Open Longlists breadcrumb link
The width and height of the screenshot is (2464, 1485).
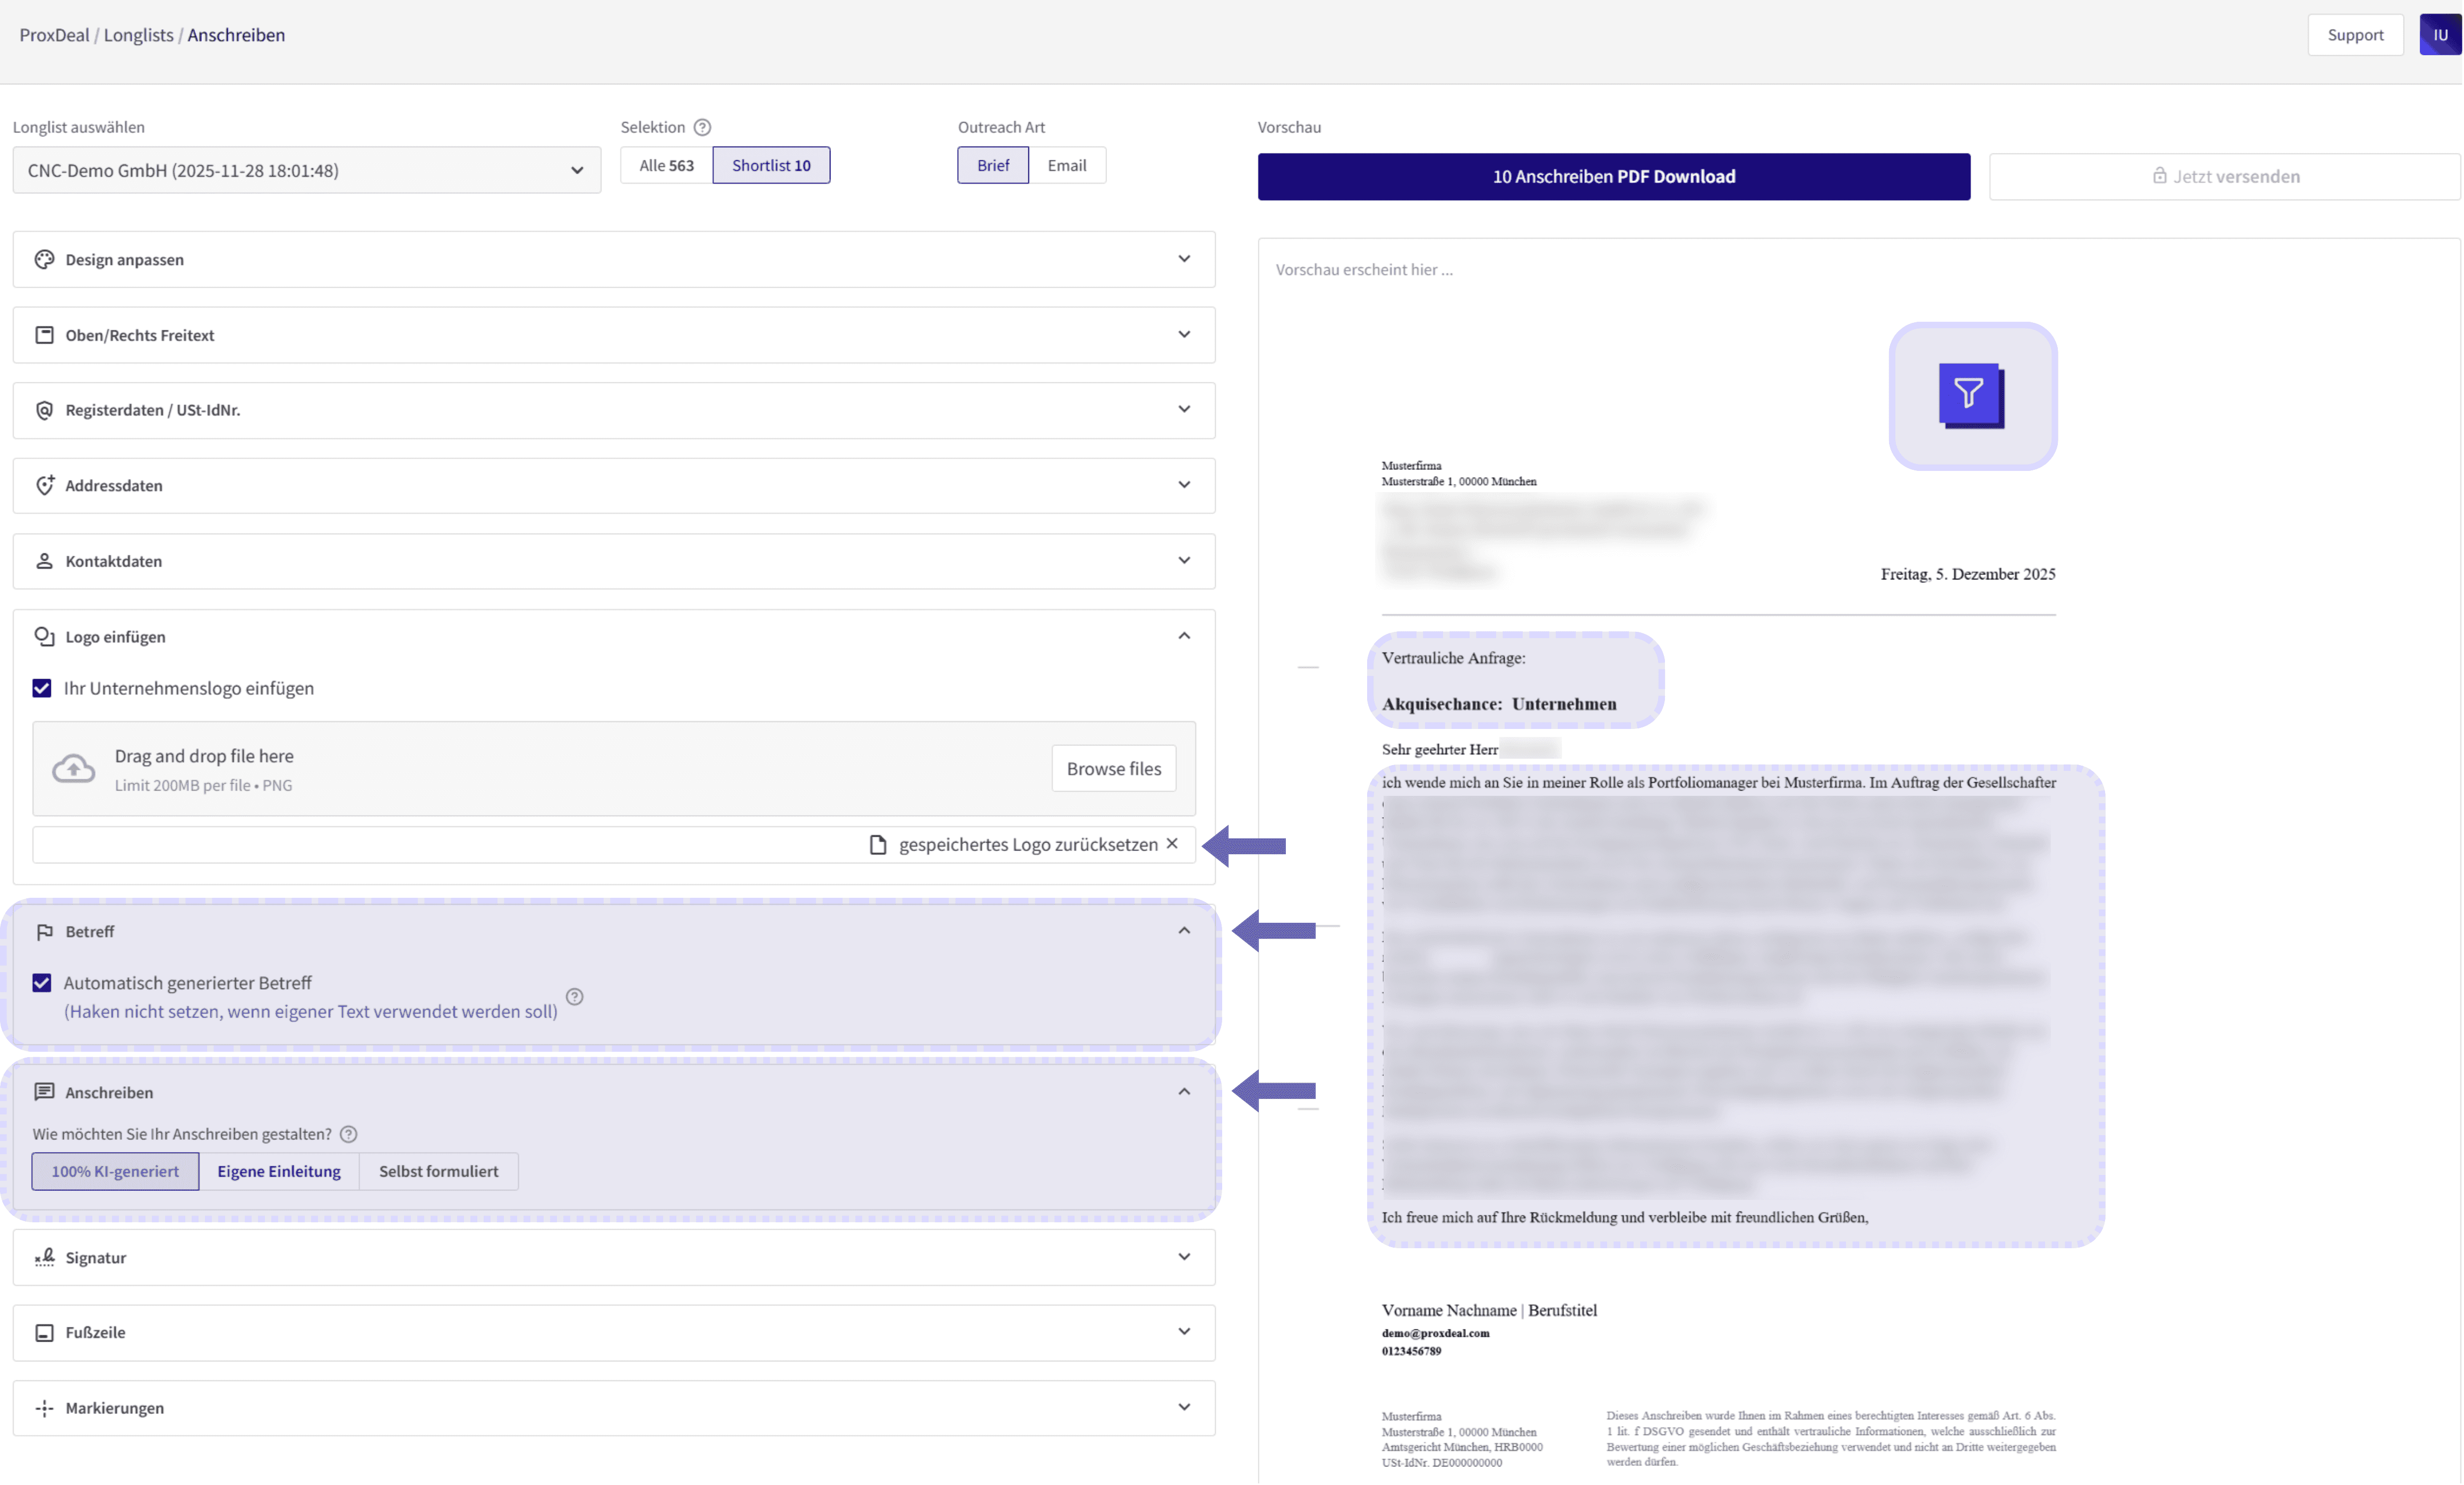138,35
